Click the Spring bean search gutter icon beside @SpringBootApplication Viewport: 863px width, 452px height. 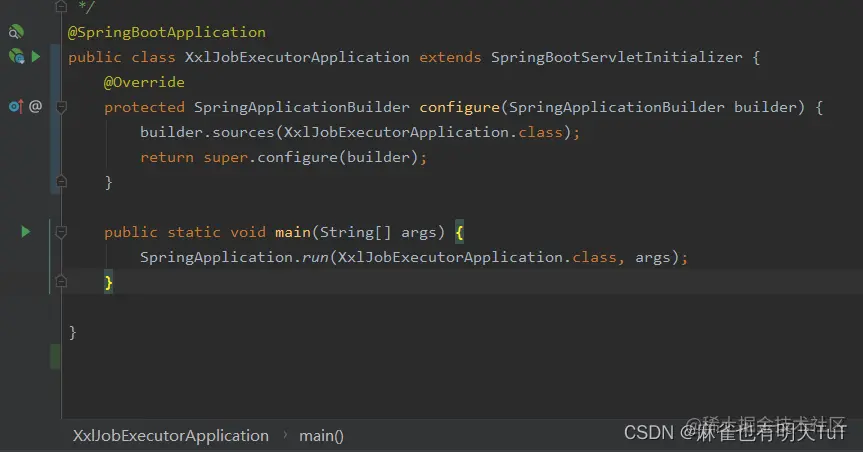pyautogui.click(x=16, y=32)
